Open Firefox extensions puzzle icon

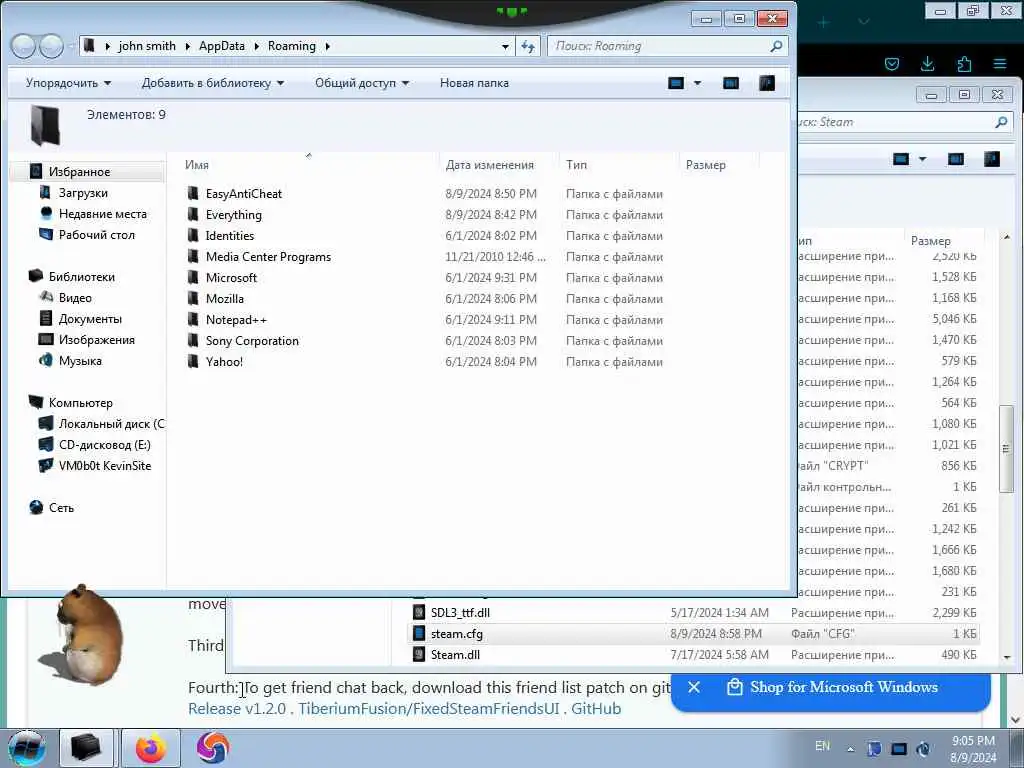click(964, 63)
